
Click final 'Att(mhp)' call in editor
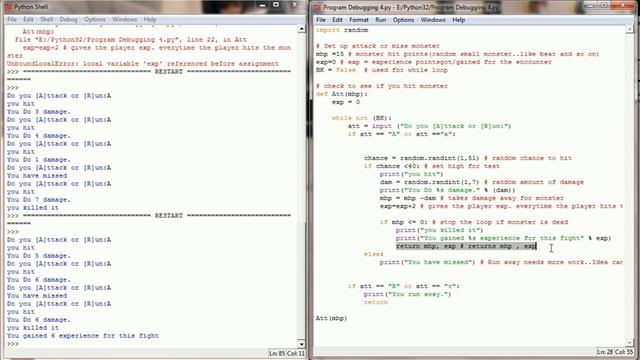coord(331,318)
